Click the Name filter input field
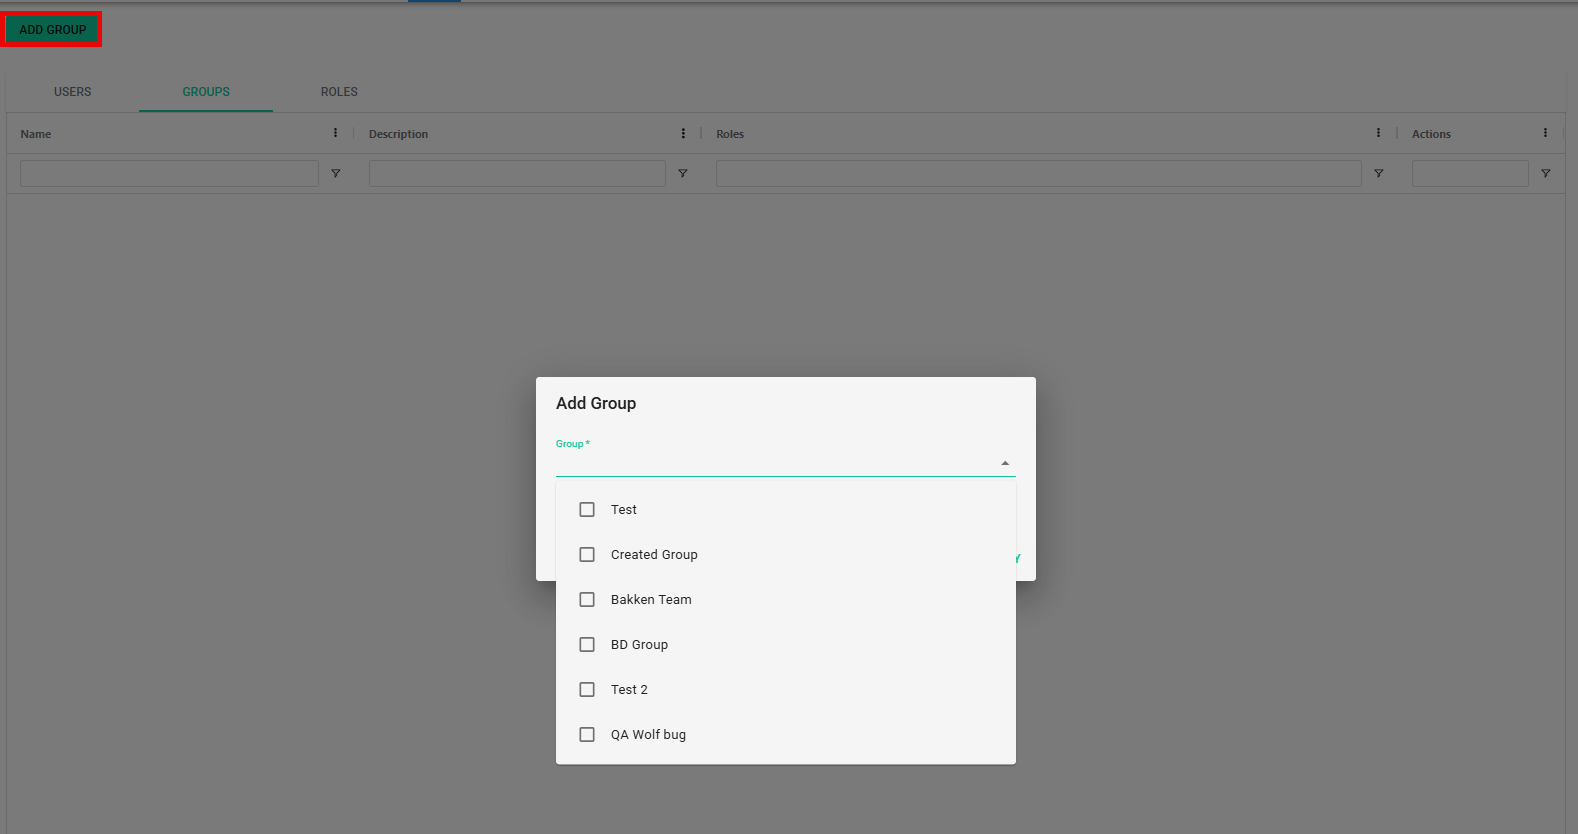 [169, 174]
